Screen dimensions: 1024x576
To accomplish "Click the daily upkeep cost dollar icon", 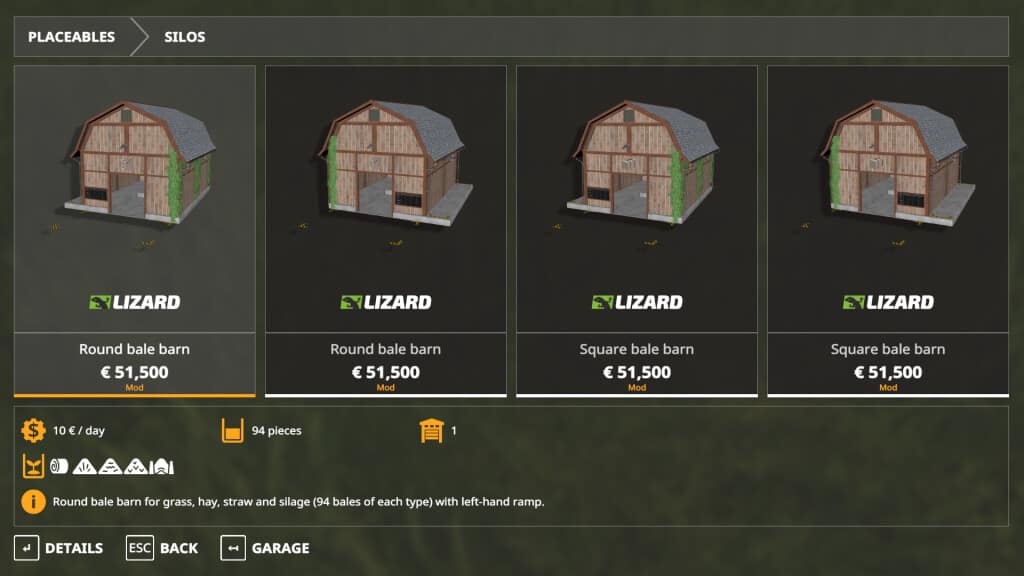I will [x=33, y=430].
